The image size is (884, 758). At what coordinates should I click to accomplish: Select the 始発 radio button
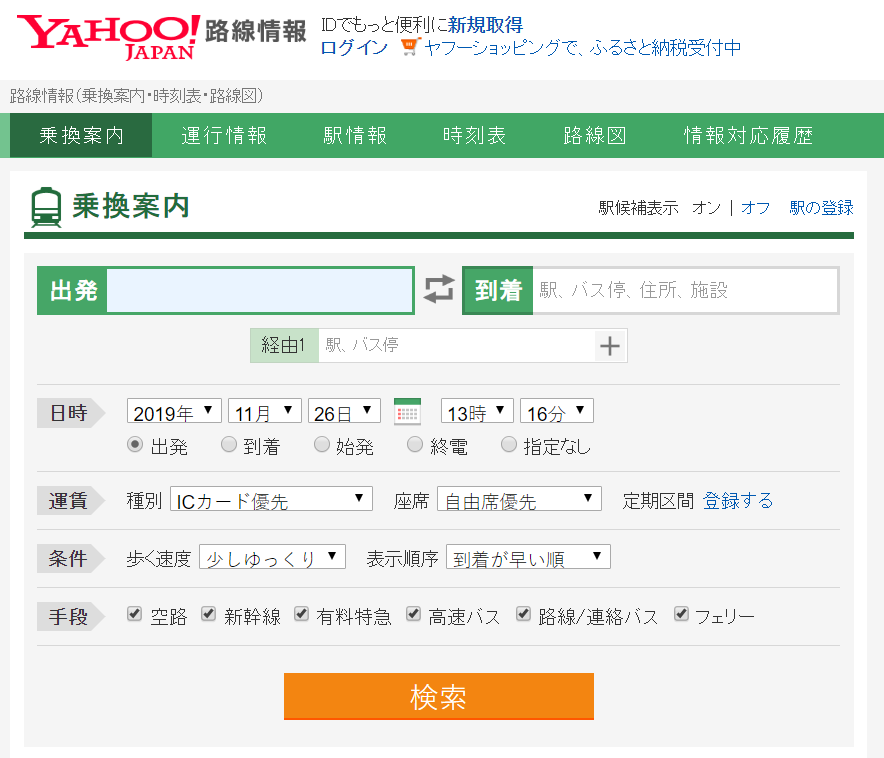point(321,445)
